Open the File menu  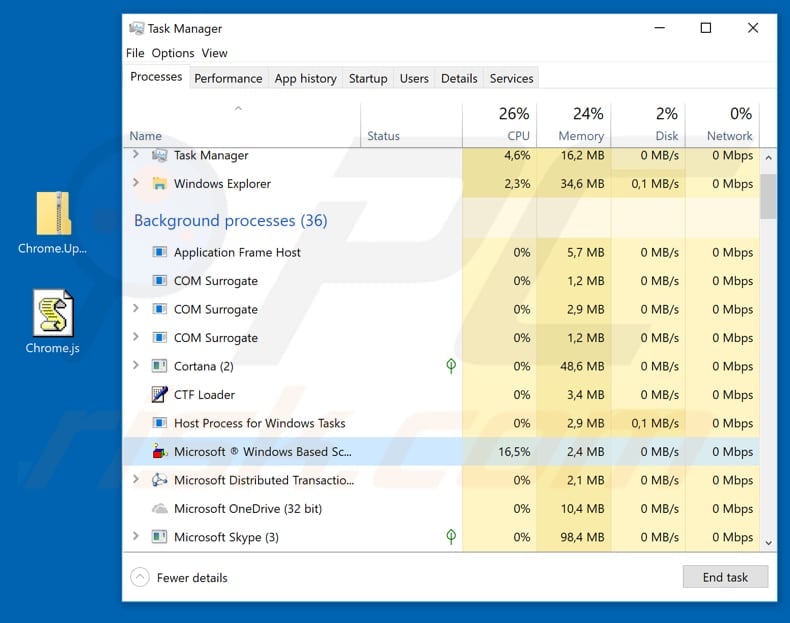pyautogui.click(x=135, y=53)
